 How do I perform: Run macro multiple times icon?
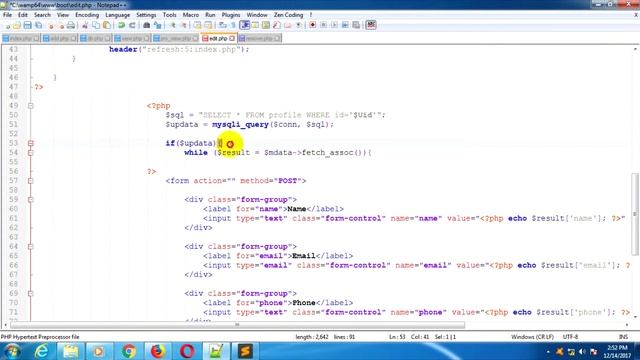click(345, 25)
